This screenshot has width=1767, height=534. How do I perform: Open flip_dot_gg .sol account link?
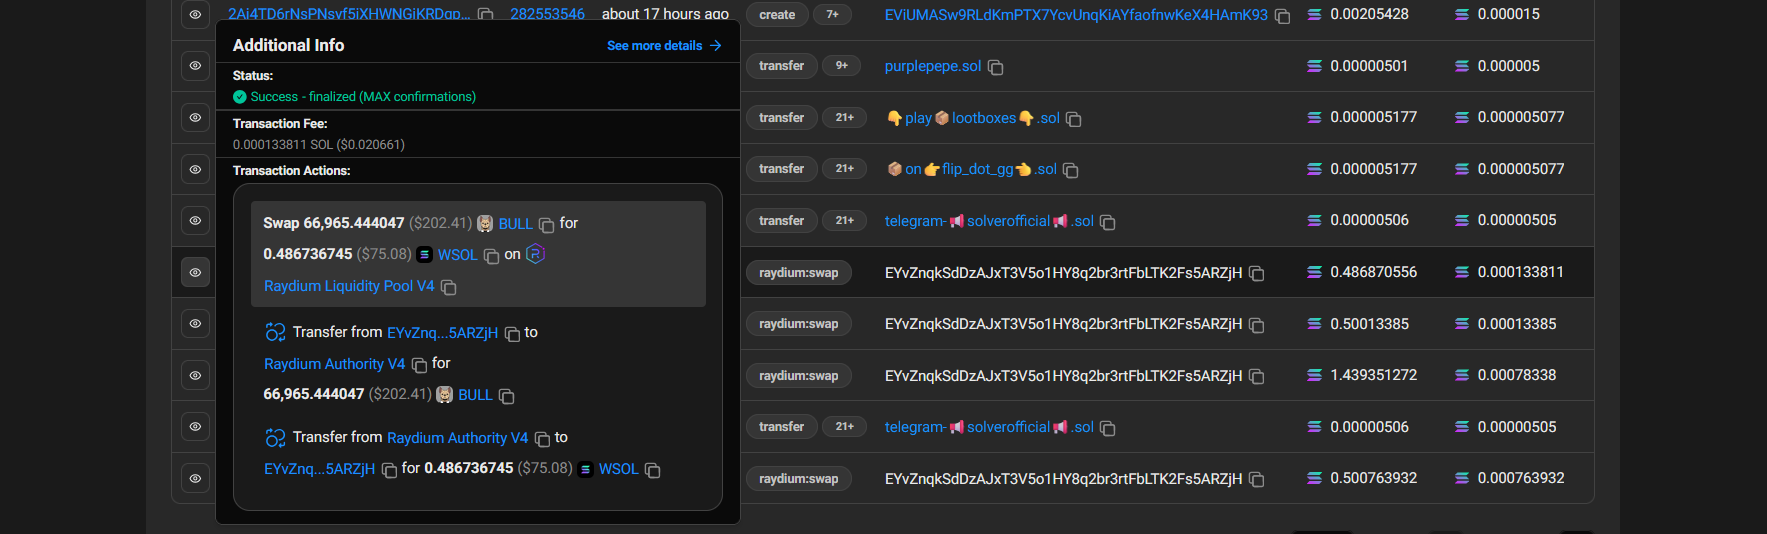[972, 169]
